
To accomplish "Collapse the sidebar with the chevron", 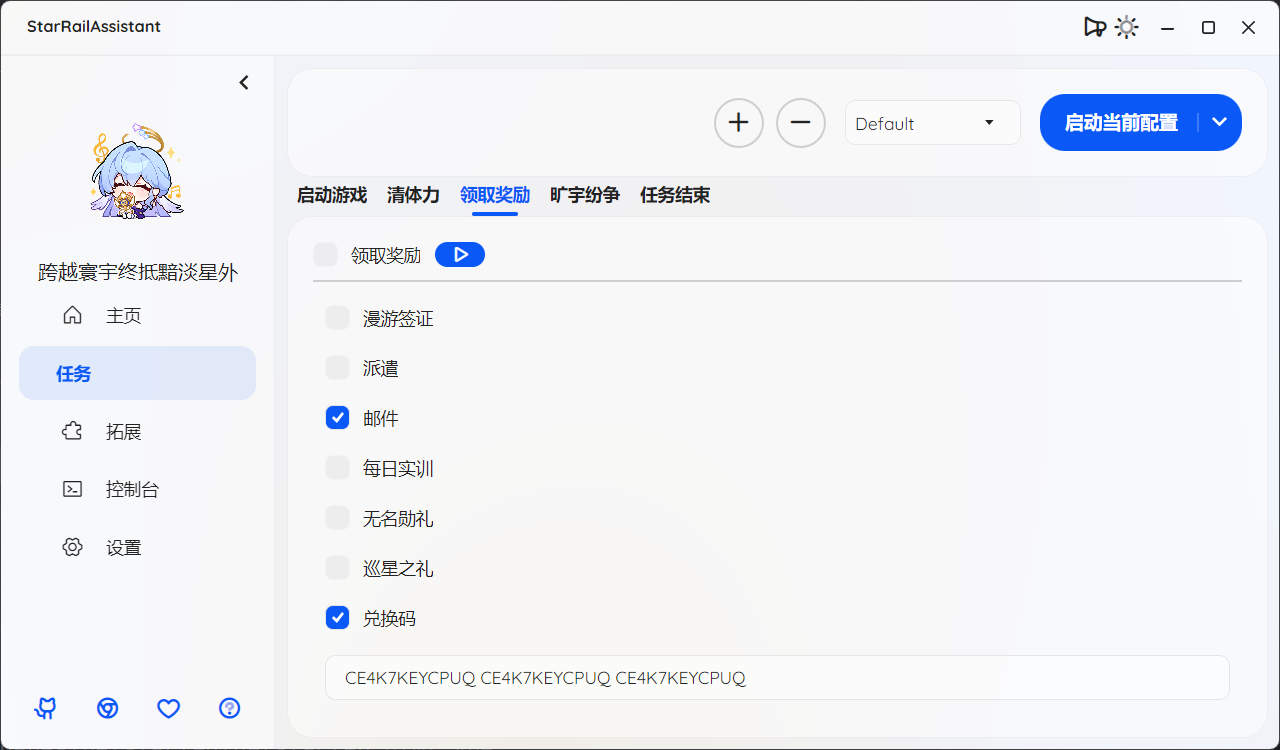I will click(244, 82).
